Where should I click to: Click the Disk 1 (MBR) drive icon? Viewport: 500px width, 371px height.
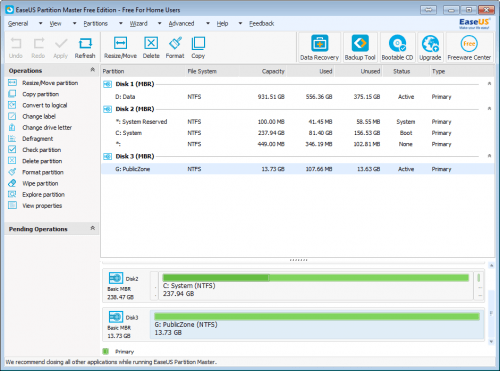click(x=108, y=84)
